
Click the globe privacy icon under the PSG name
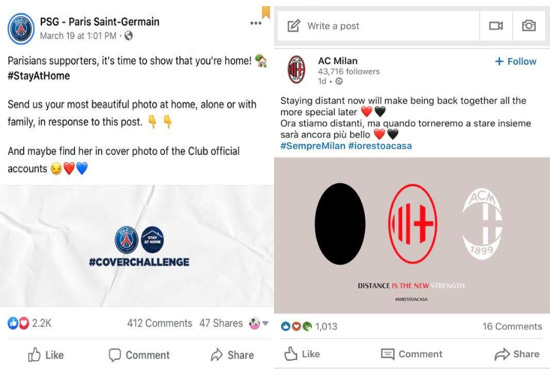tap(129, 36)
